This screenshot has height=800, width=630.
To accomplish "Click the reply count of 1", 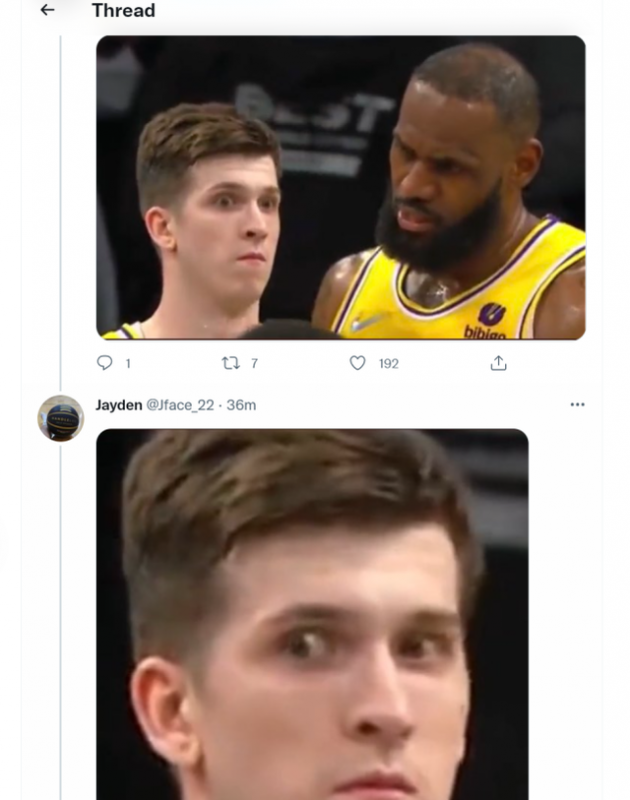I will [x=127, y=364].
